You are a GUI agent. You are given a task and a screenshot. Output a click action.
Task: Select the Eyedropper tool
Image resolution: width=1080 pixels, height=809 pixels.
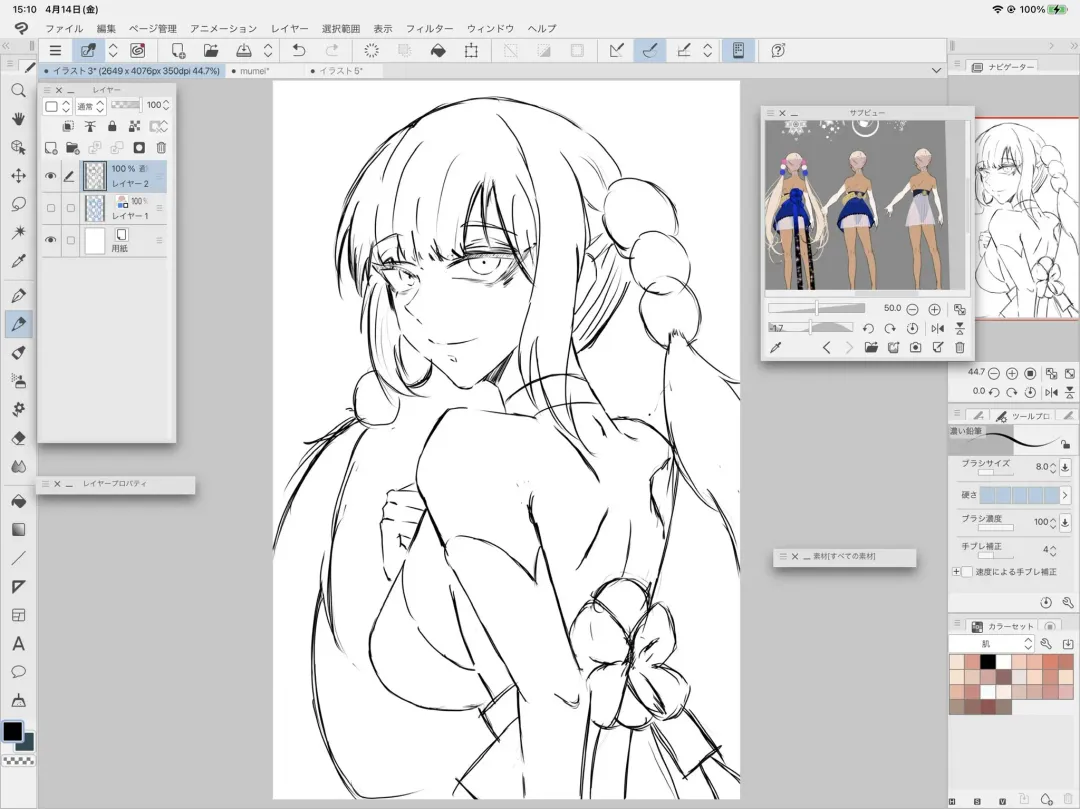point(18,261)
